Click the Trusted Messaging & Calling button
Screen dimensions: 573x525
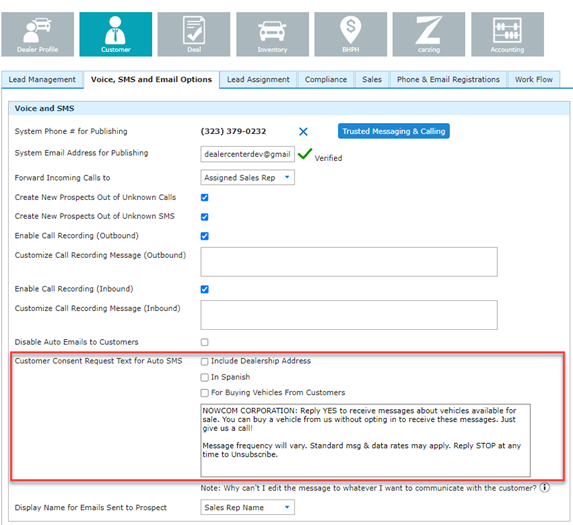click(x=394, y=131)
